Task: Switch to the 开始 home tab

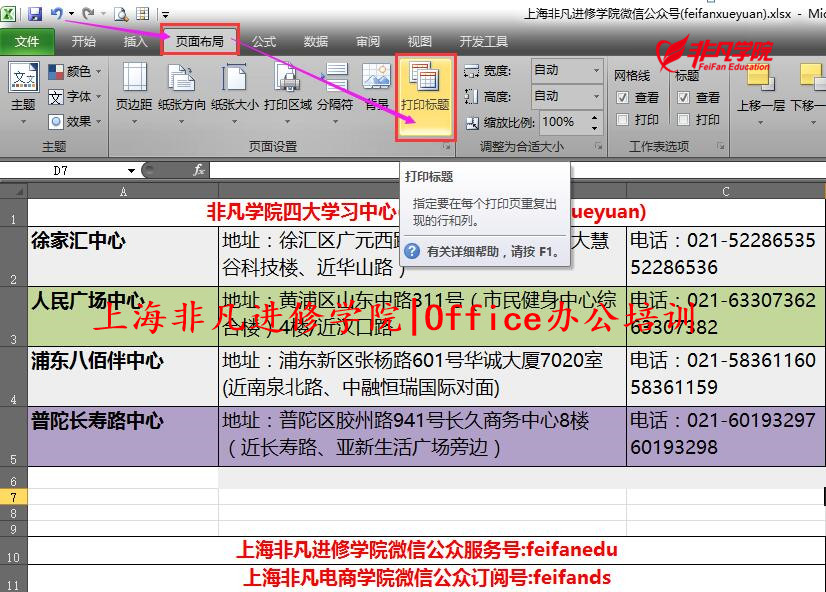Action: pyautogui.click(x=84, y=42)
